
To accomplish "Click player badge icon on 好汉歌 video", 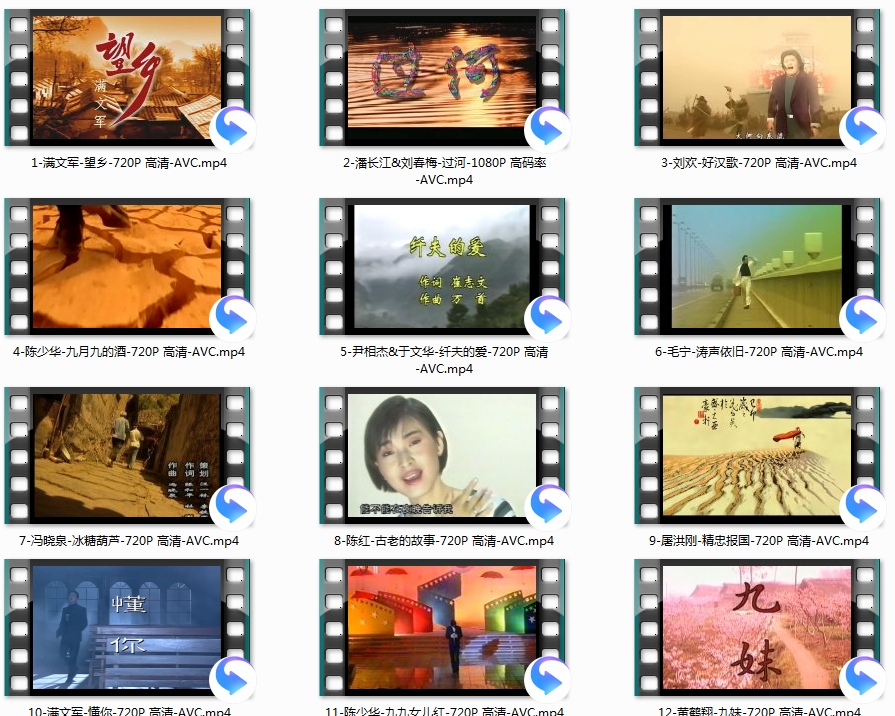I will point(862,128).
